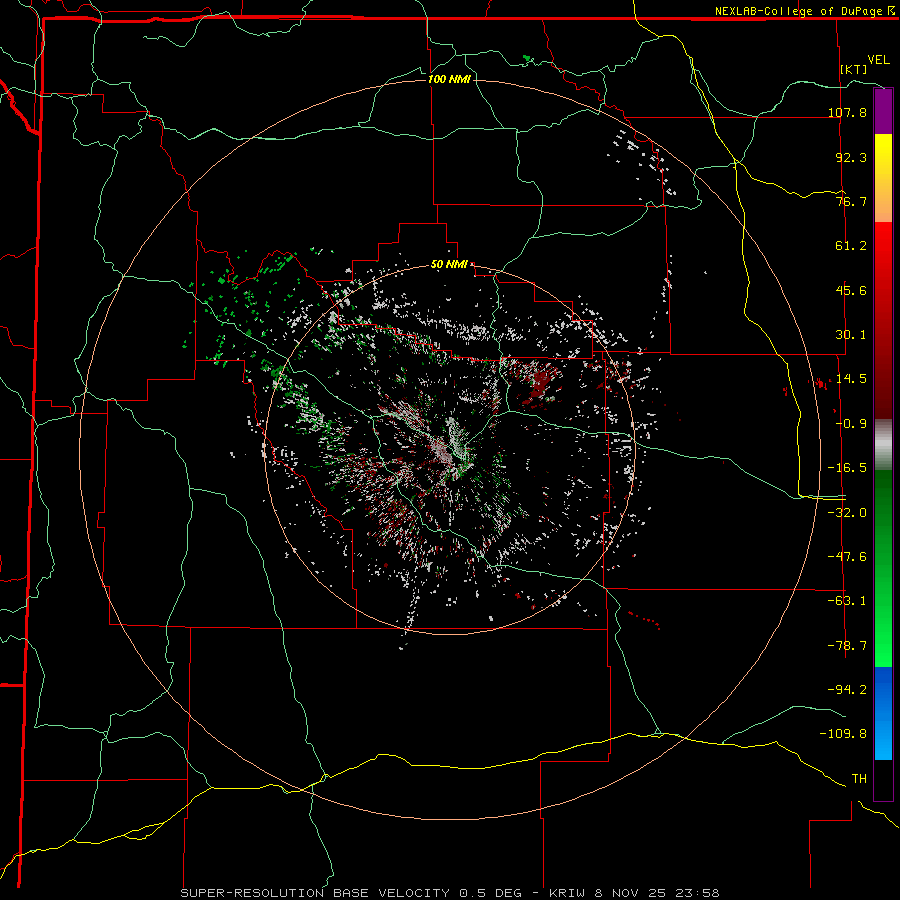900x900 pixels.
Task: Click the -47.6 velocity scale value
Action: [847, 556]
